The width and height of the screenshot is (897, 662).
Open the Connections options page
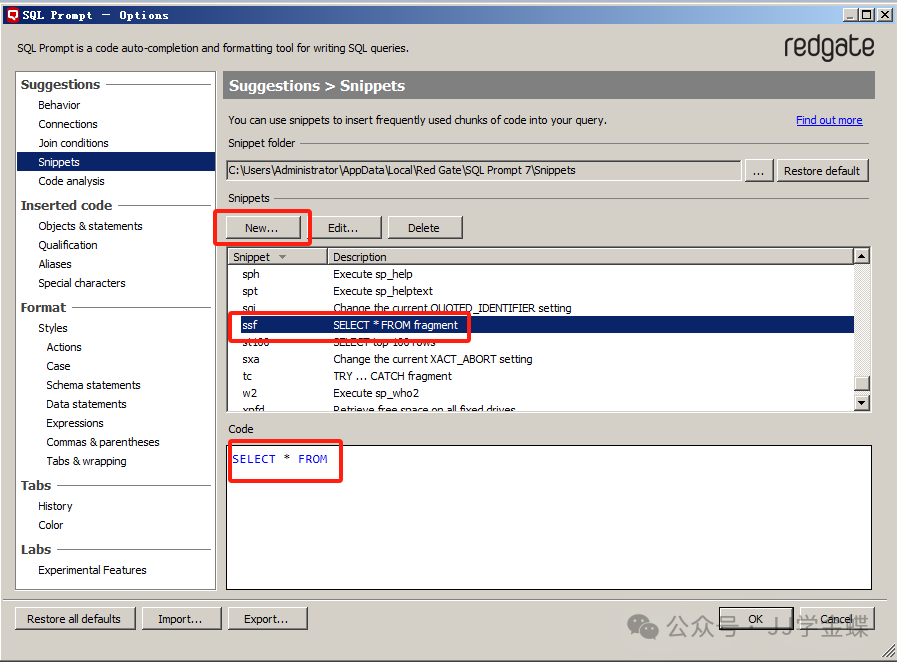[68, 124]
